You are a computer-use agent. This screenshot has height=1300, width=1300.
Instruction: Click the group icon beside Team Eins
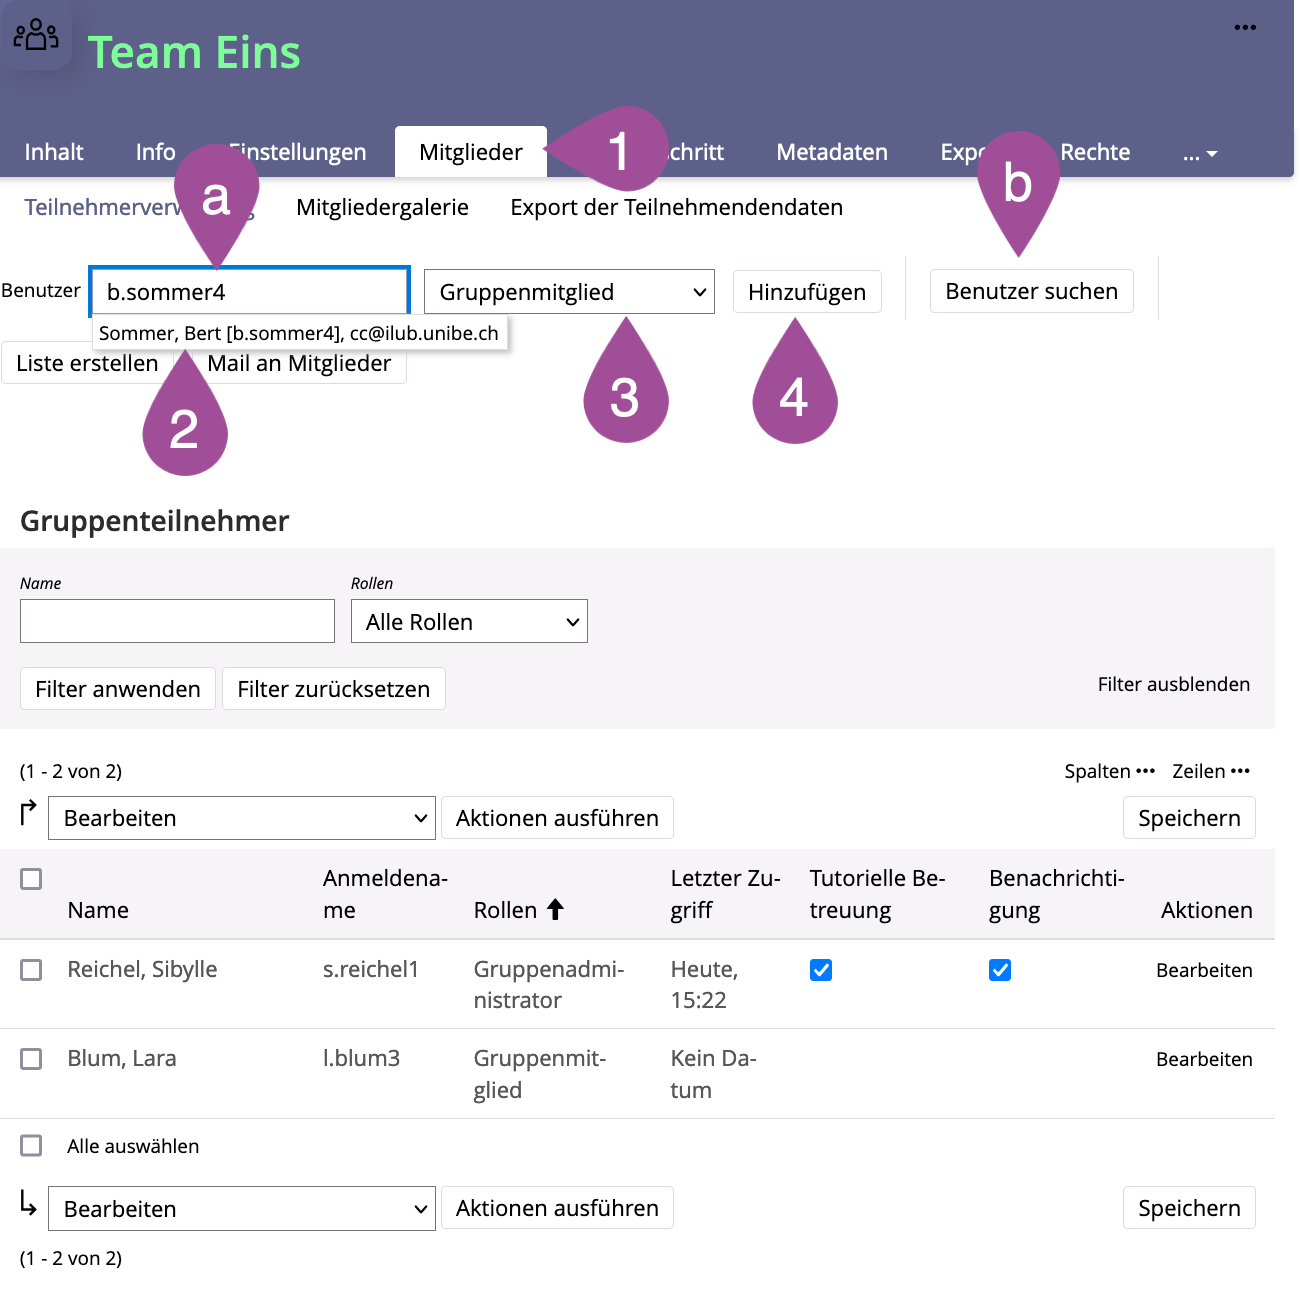36,36
